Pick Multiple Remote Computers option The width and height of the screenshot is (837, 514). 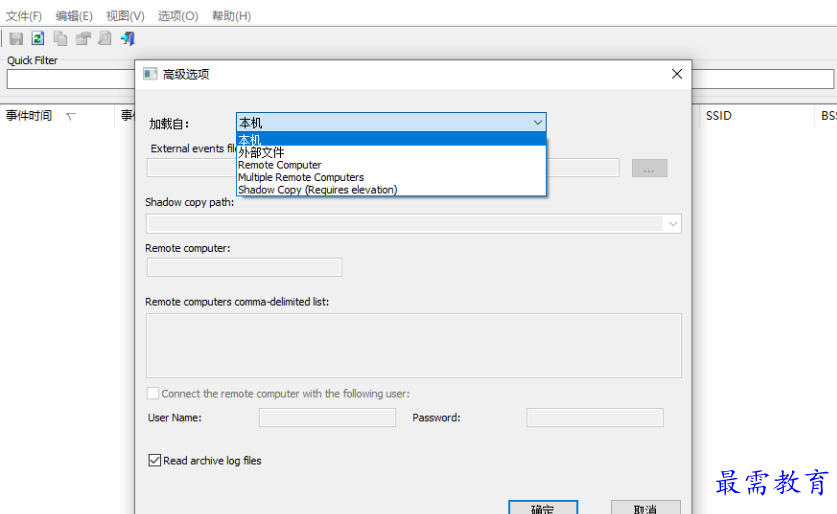tap(391, 177)
